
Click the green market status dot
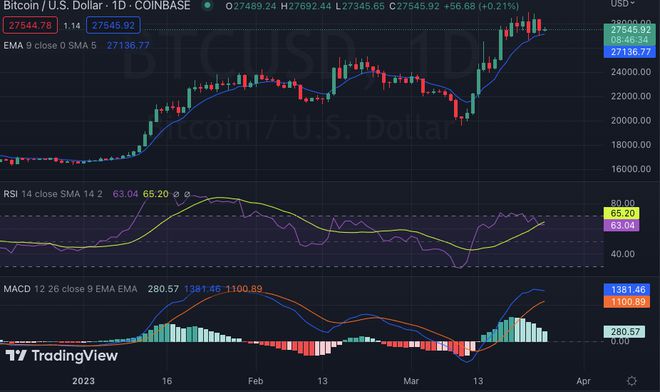(207, 5)
